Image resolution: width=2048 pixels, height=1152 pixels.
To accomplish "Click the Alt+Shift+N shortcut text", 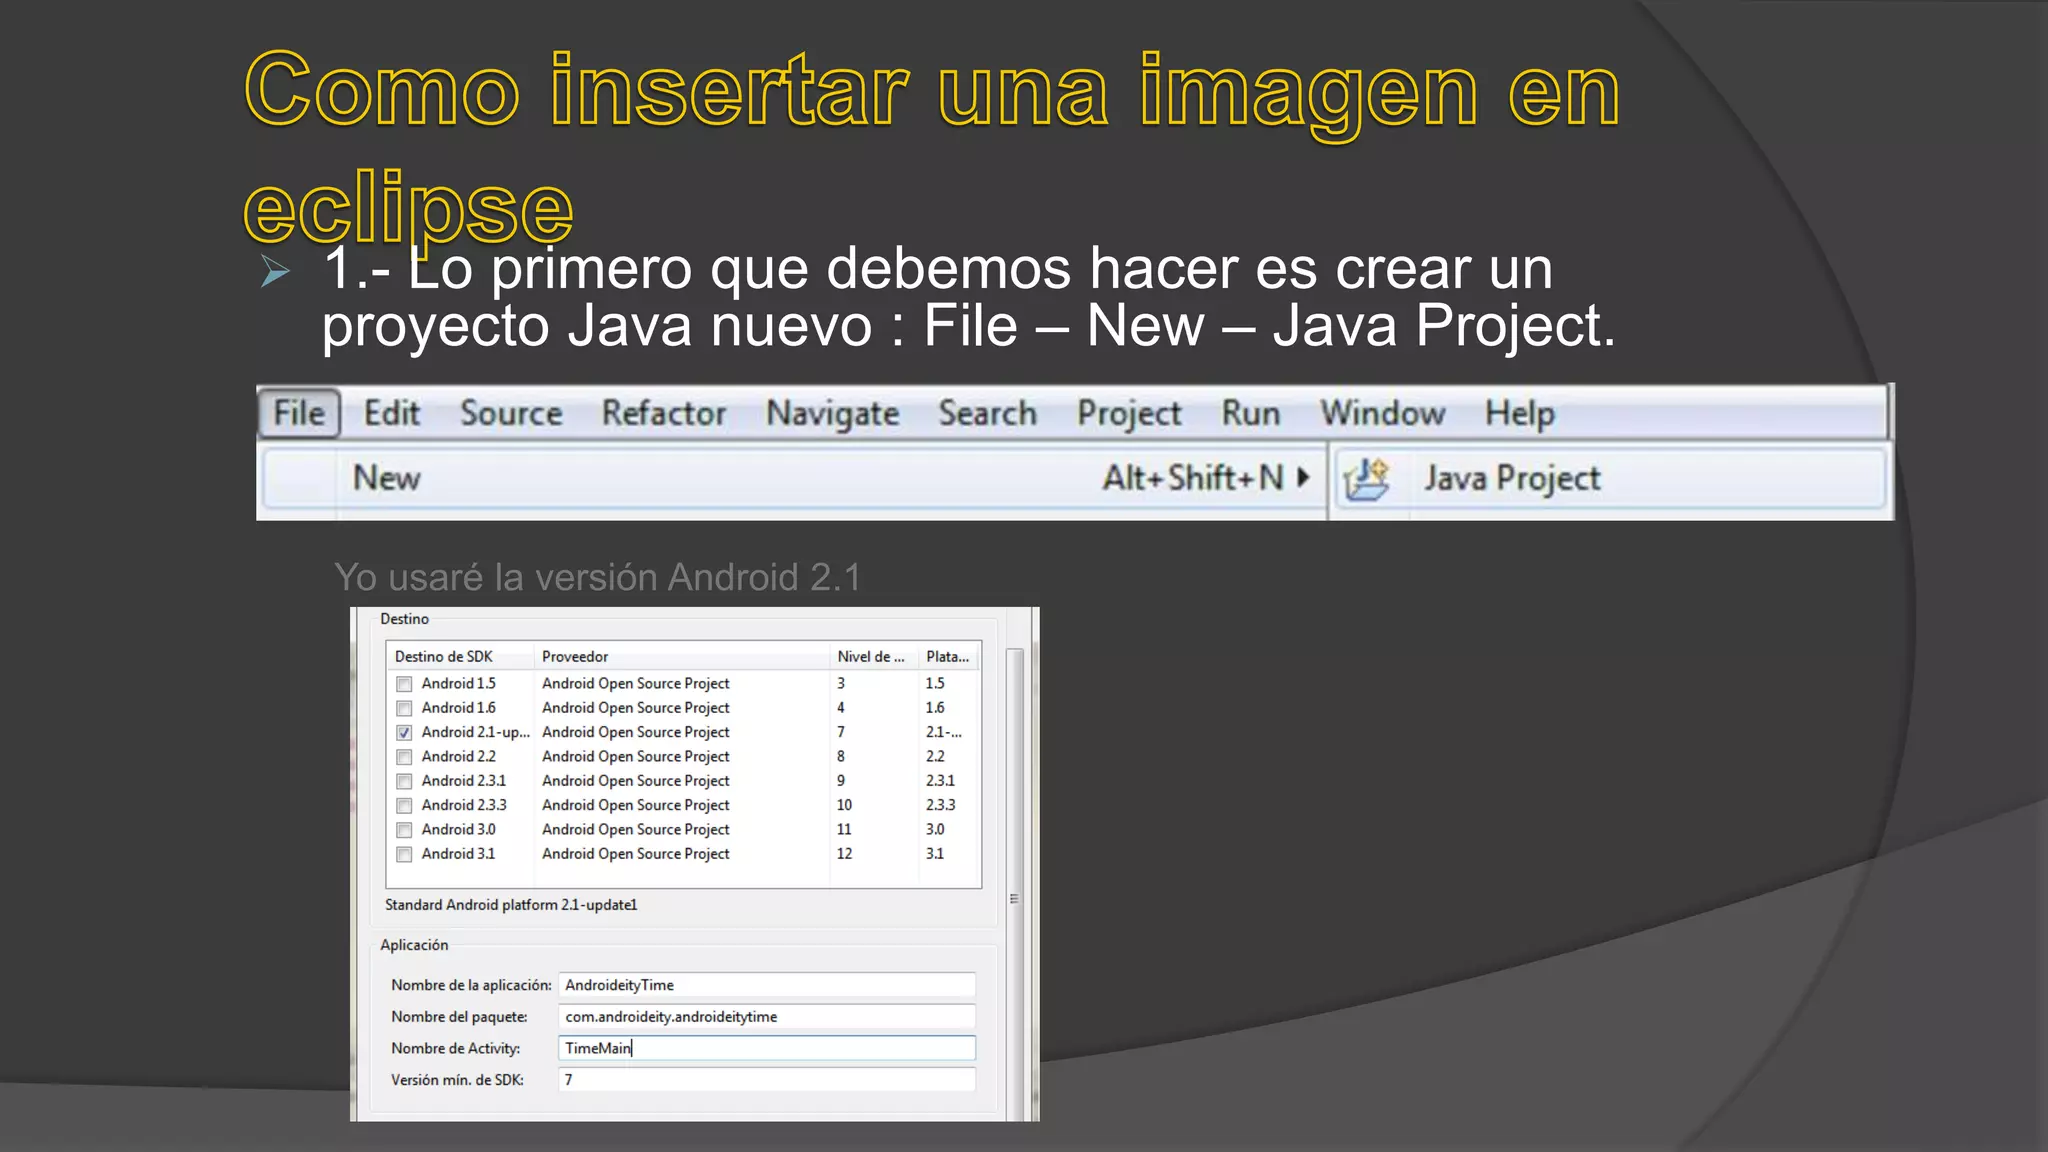I will (1193, 478).
